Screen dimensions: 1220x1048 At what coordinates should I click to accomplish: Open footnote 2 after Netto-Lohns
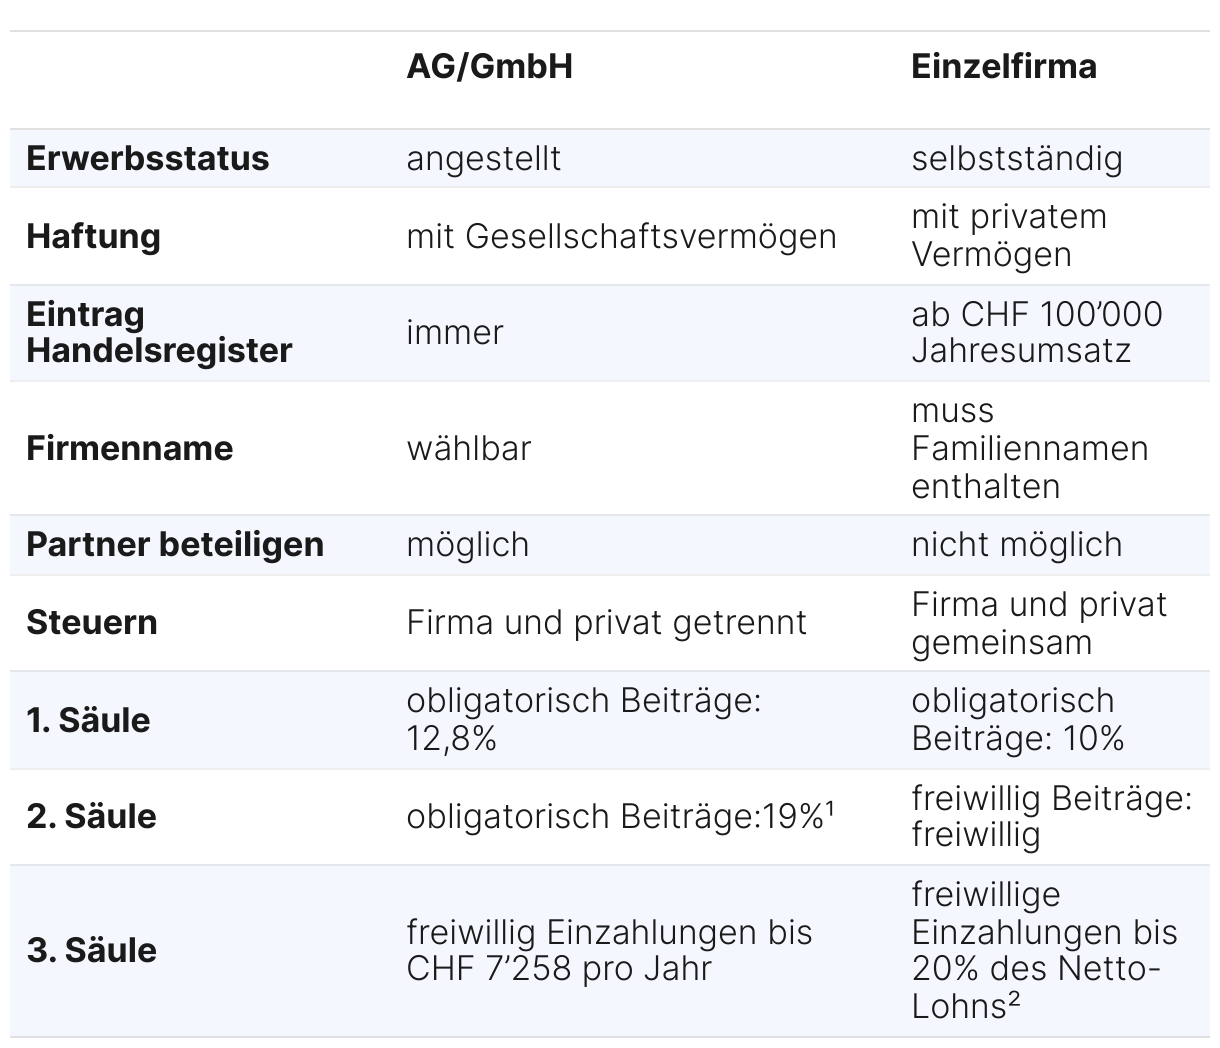pos(1013,998)
